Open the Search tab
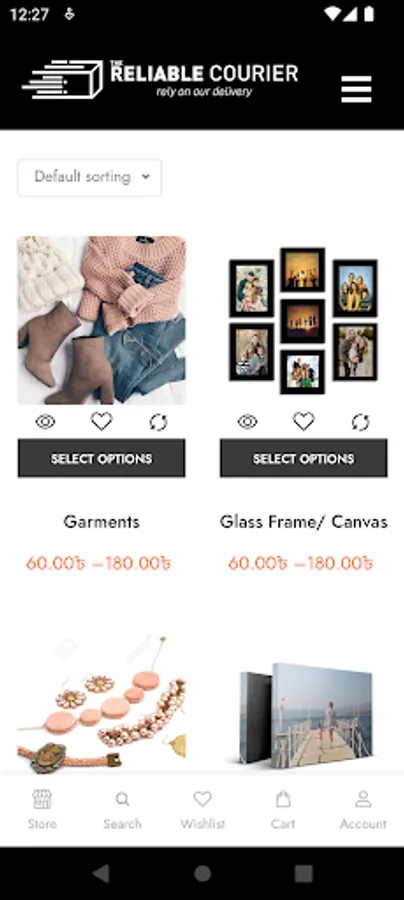404x900 pixels. (122, 810)
